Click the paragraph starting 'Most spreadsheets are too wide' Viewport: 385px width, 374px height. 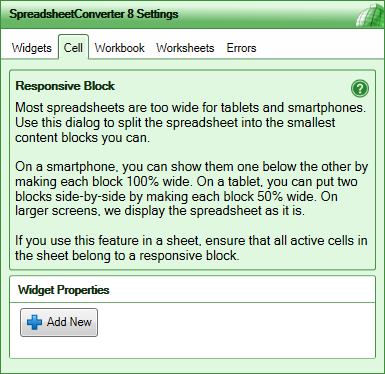[190, 122]
